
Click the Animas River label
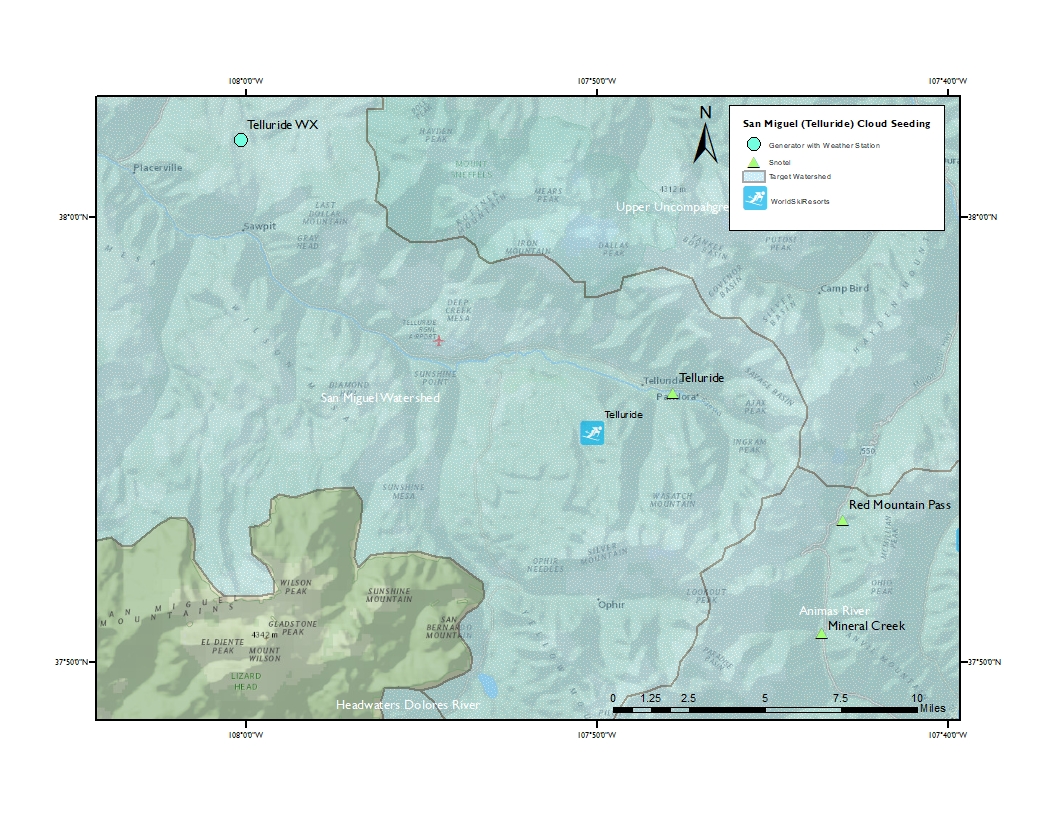[x=834, y=611]
